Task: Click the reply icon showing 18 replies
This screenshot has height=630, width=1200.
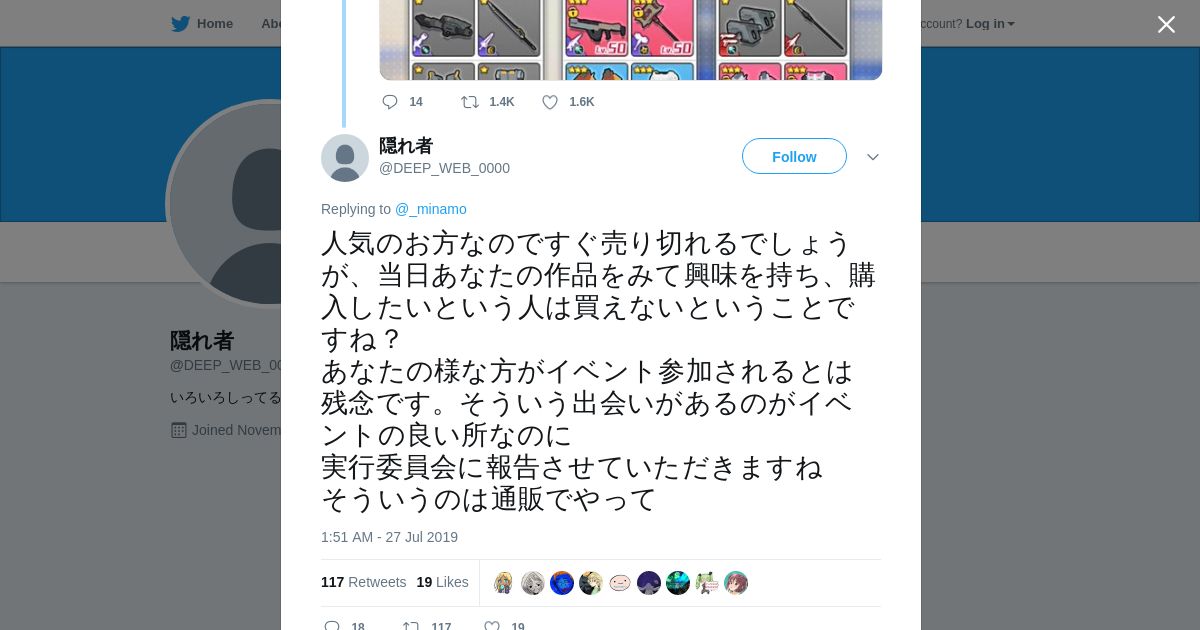Action: (332, 626)
